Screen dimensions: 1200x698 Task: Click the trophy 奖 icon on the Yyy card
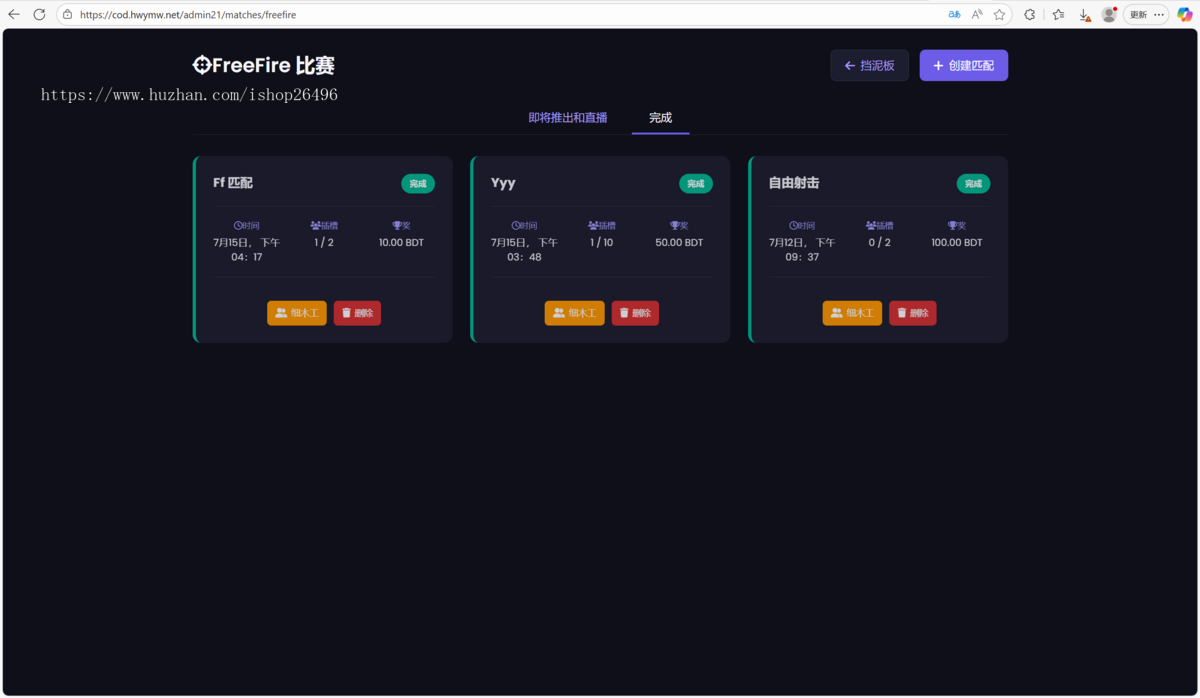(x=672, y=225)
